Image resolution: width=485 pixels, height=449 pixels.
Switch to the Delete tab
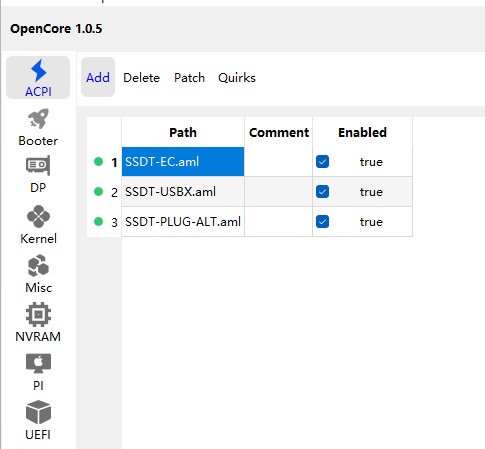pyautogui.click(x=141, y=78)
